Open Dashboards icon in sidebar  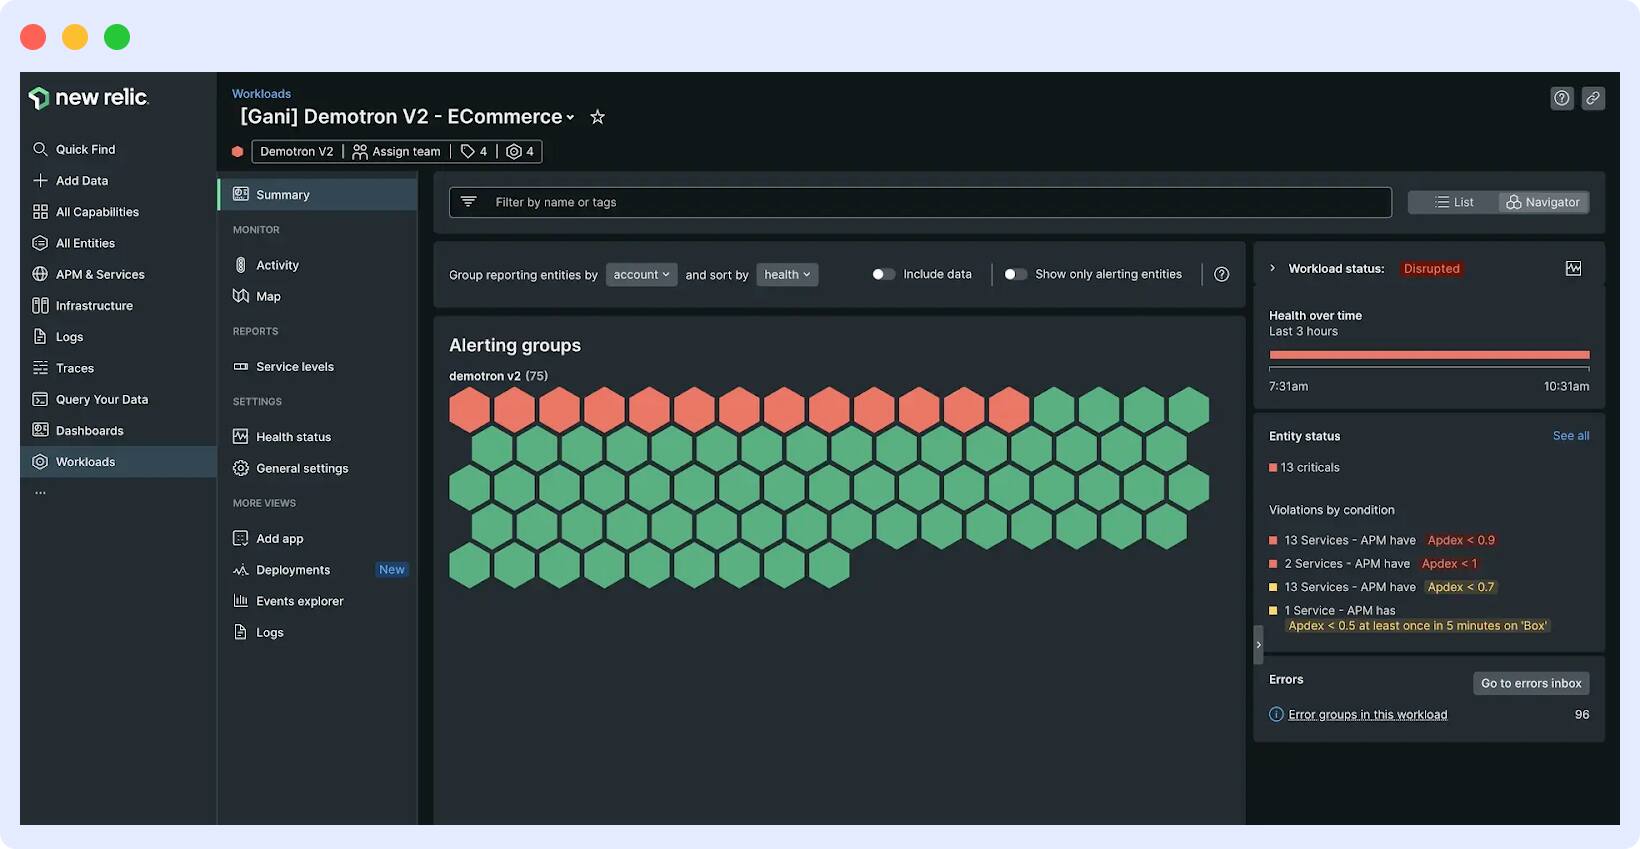tap(40, 430)
